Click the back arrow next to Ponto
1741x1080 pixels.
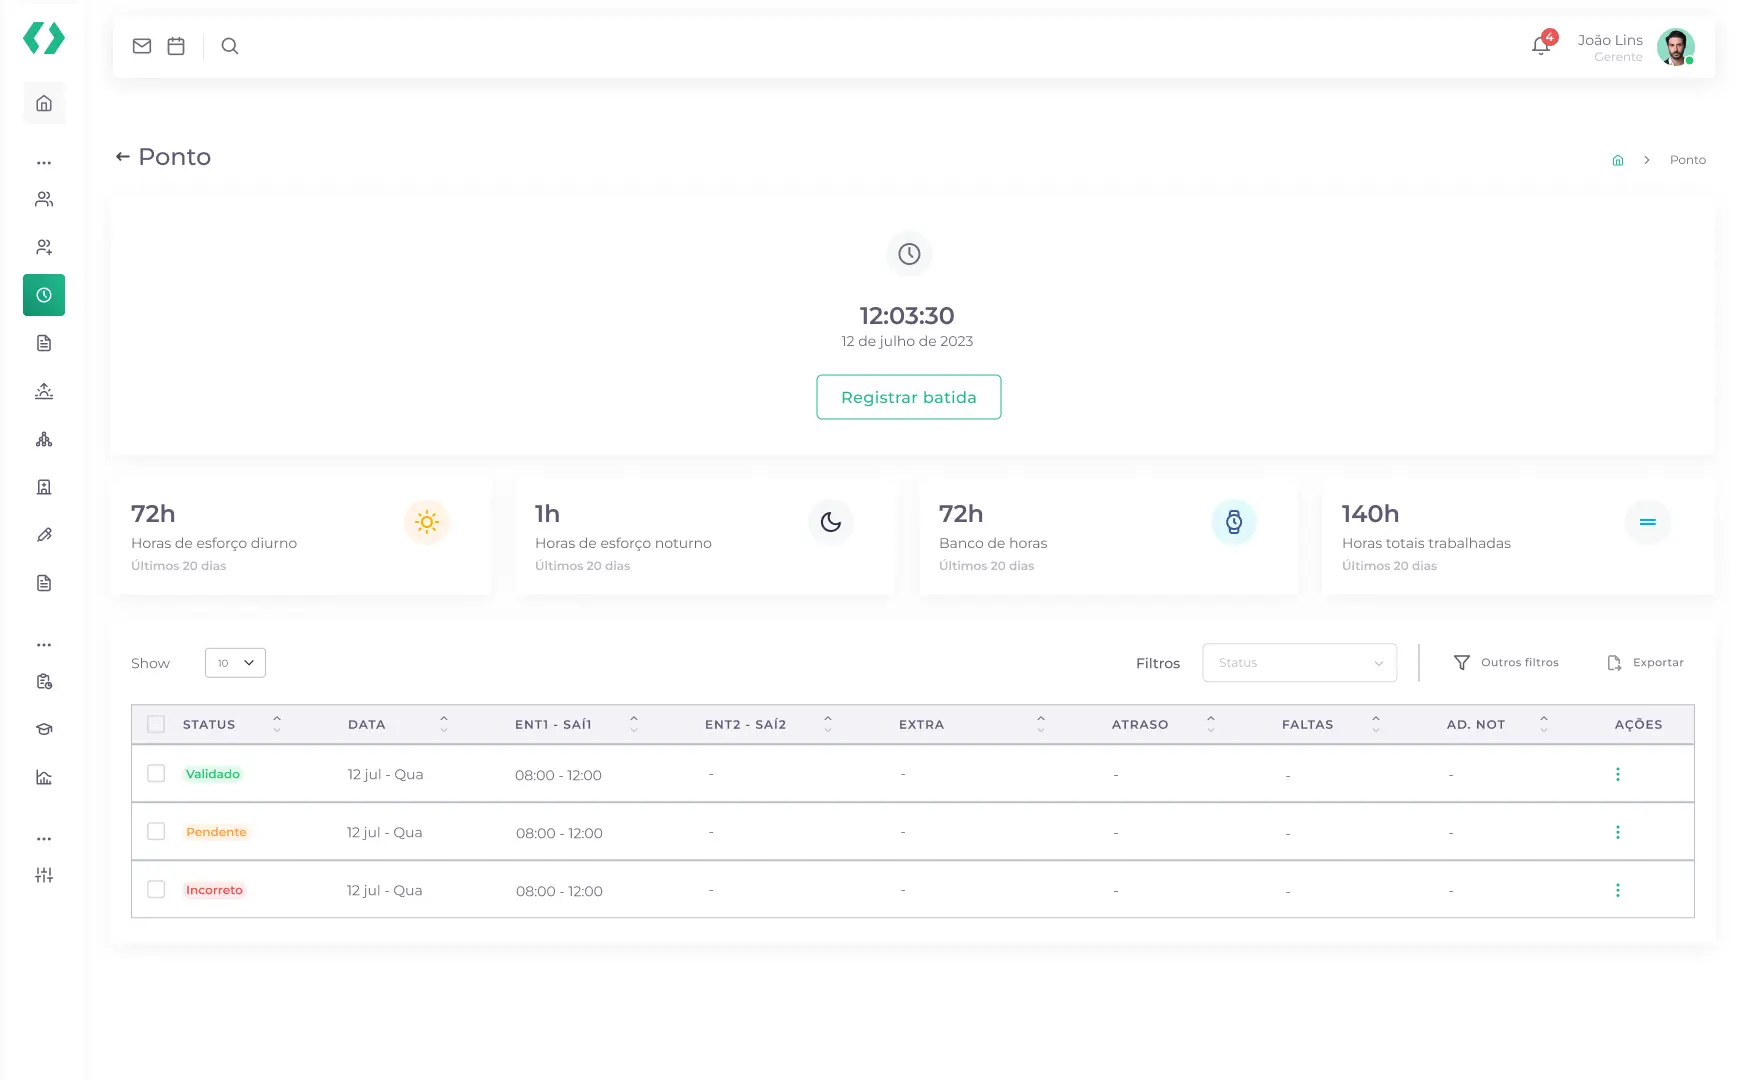point(123,157)
